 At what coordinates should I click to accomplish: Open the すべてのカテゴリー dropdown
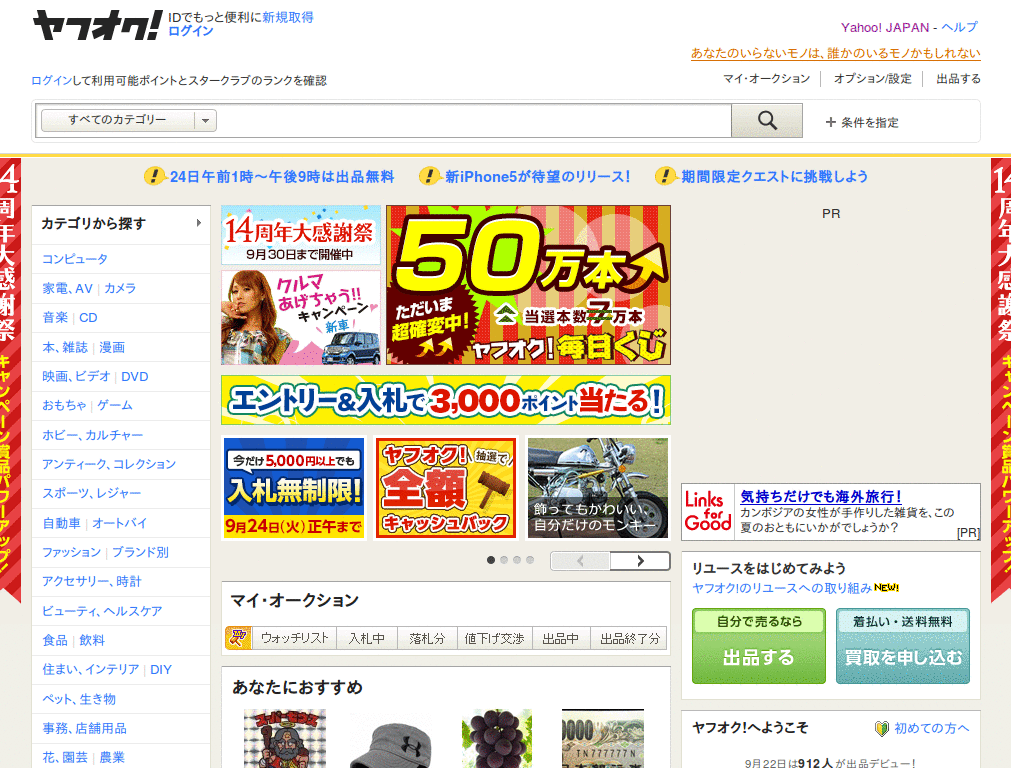tap(129, 120)
